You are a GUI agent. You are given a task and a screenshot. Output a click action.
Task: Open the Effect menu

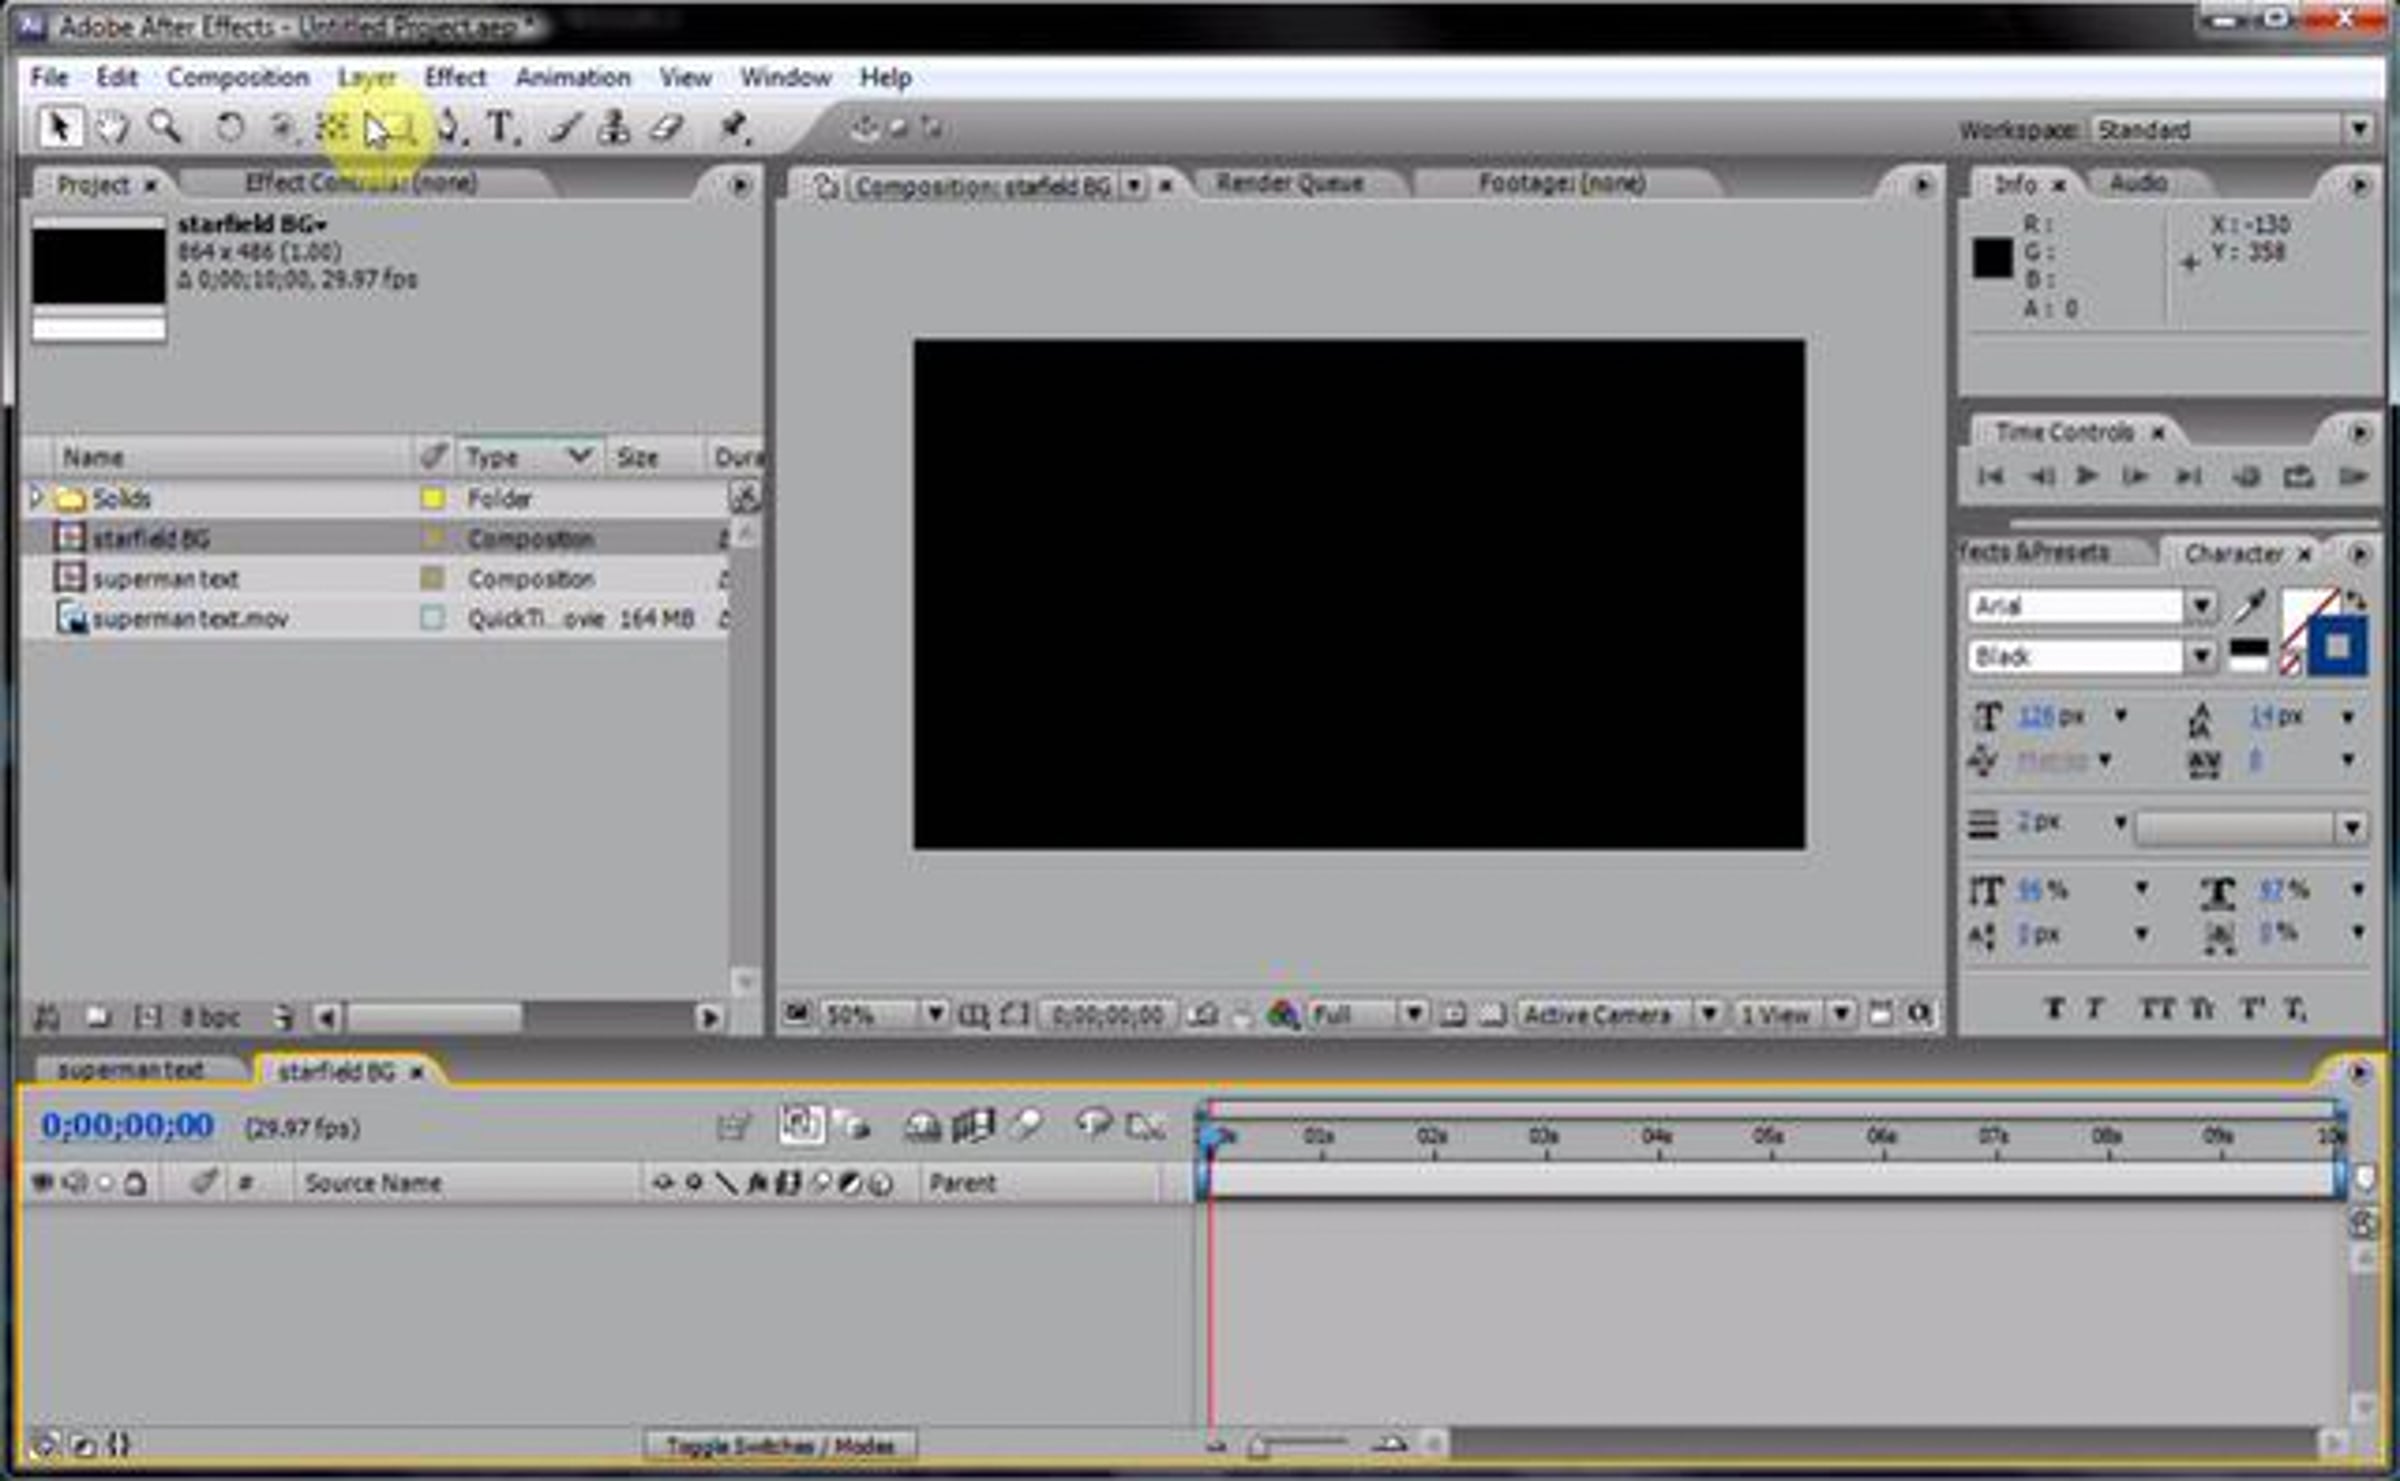(x=455, y=77)
